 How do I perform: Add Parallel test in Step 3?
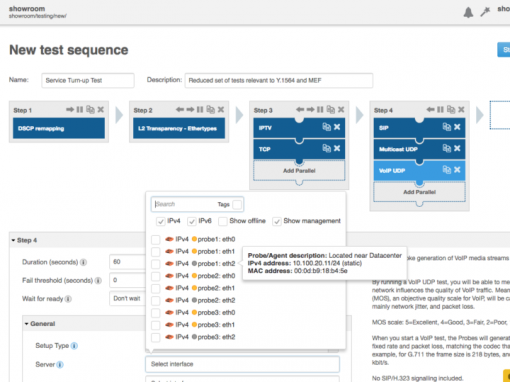click(299, 171)
